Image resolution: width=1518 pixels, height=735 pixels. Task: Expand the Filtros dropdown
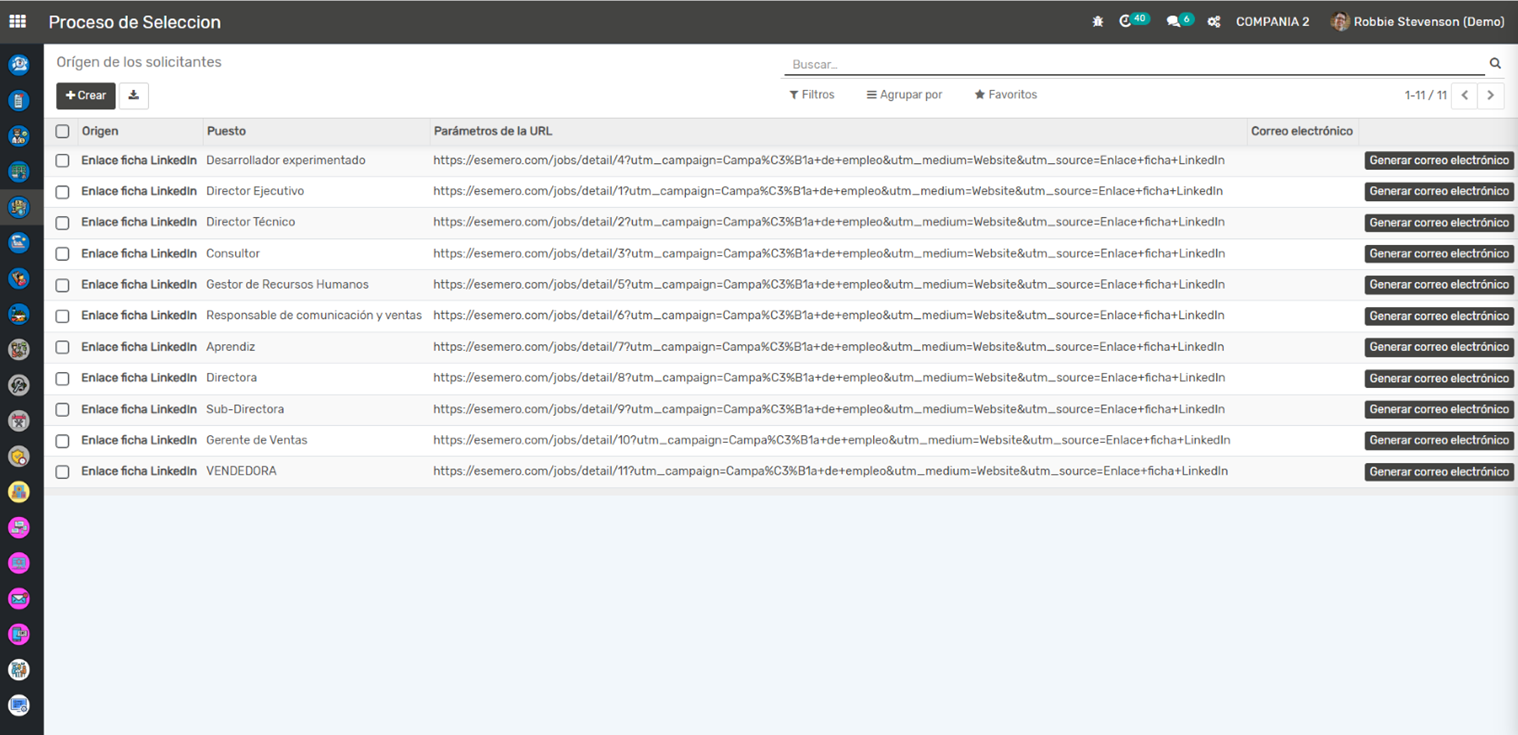coord(811,95)
